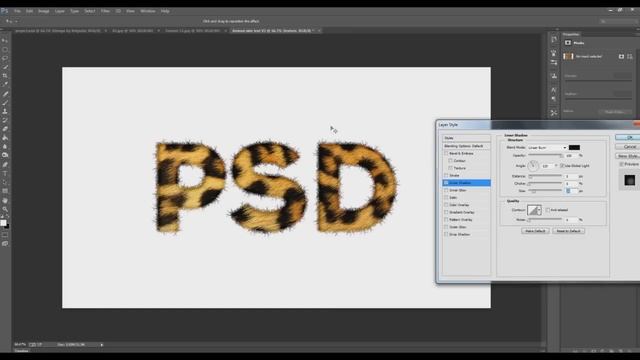The image size is (640, 360).
Task: Select the Hand tool
Action: click(x=5, y=200)
